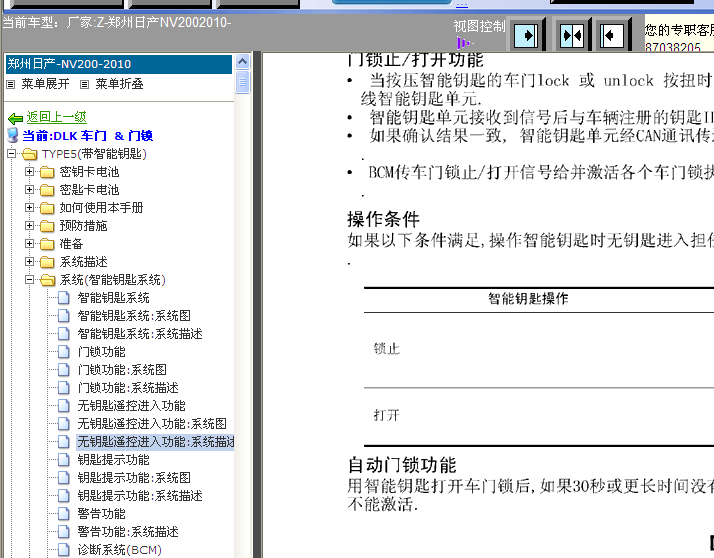
Task: Collapse the TYPE5(带智能钥匙) tree node
Action: click(x=11, y=154)
